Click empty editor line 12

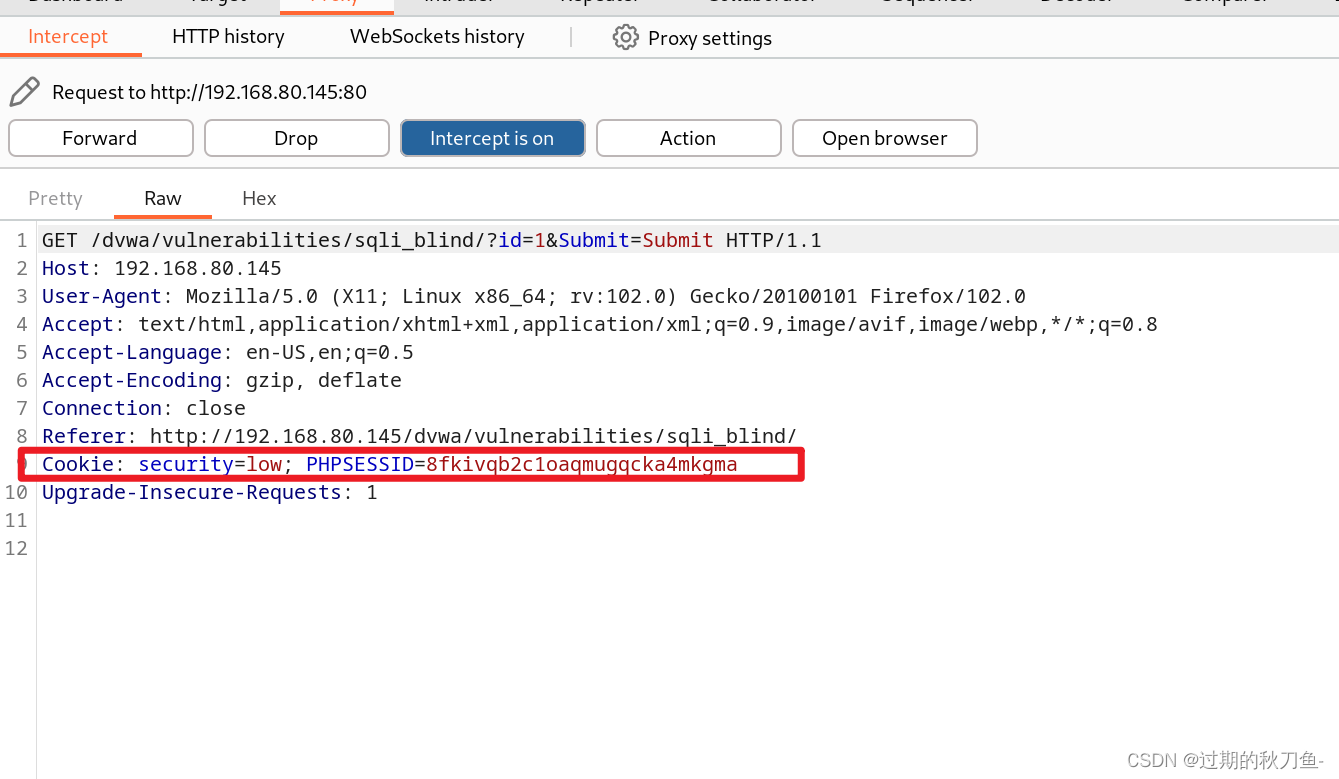pyautogui.click(x=688, y=548)
